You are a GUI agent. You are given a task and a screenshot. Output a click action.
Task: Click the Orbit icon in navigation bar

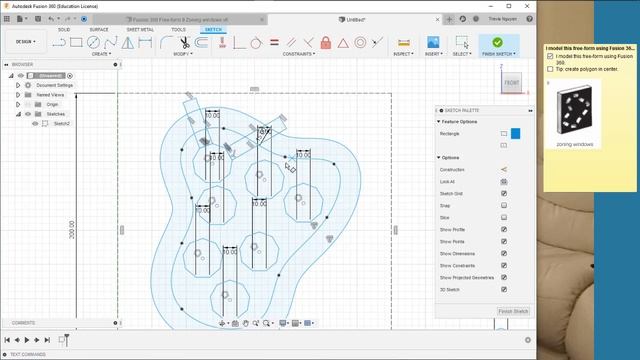point(222,323)
